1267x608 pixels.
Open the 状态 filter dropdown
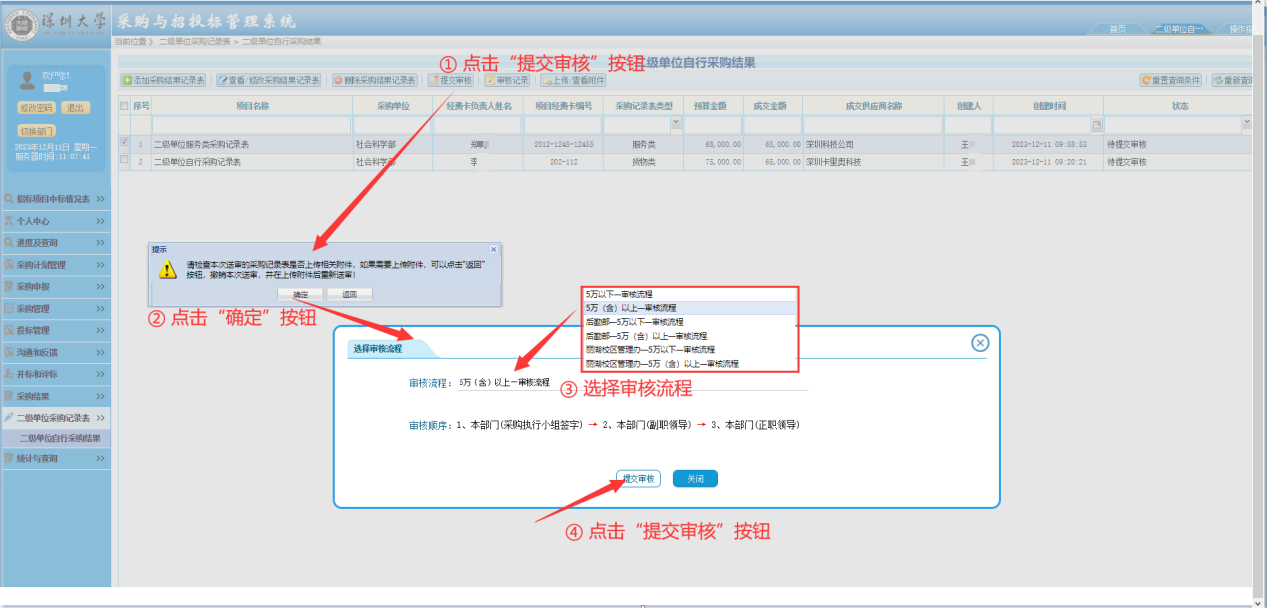(1246, 125)
